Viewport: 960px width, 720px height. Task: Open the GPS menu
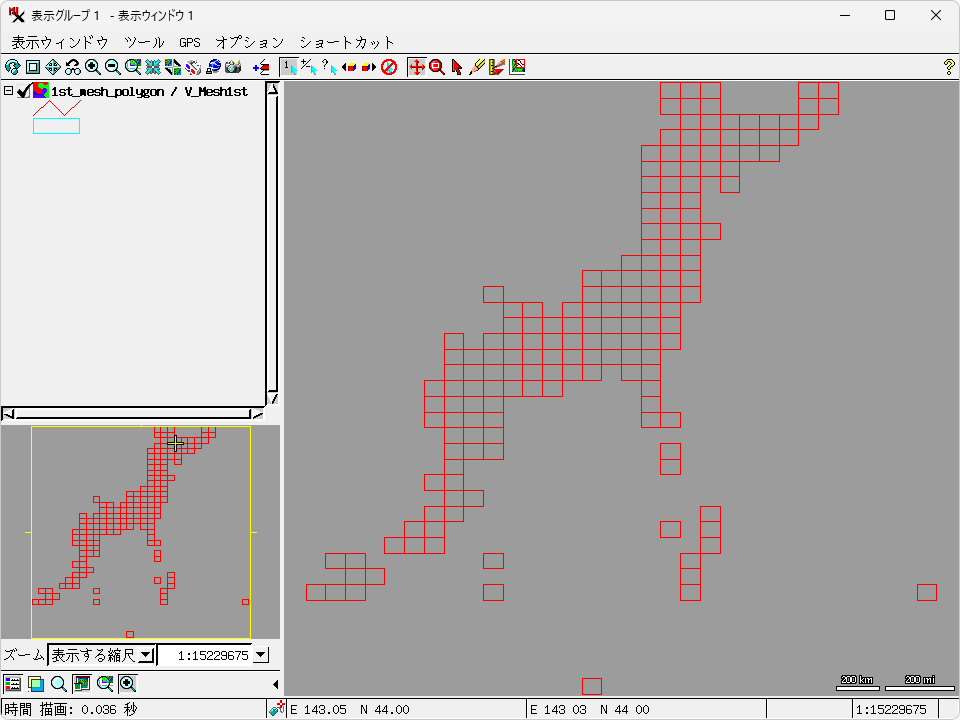(x=190, y=42)
